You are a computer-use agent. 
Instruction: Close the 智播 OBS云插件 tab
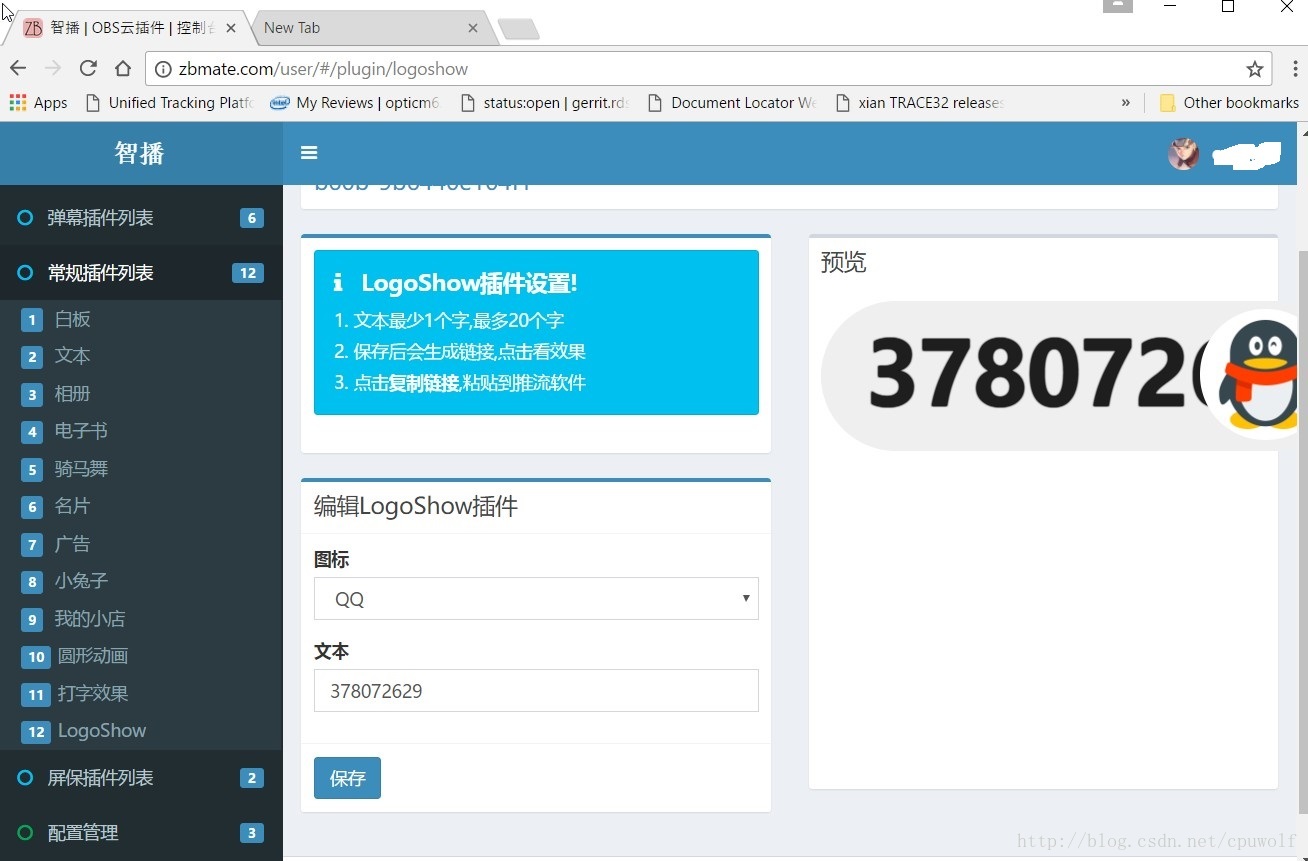tap(231, 28)
